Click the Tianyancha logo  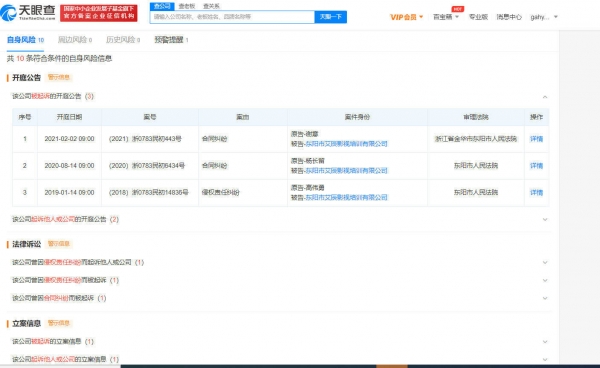28,13
